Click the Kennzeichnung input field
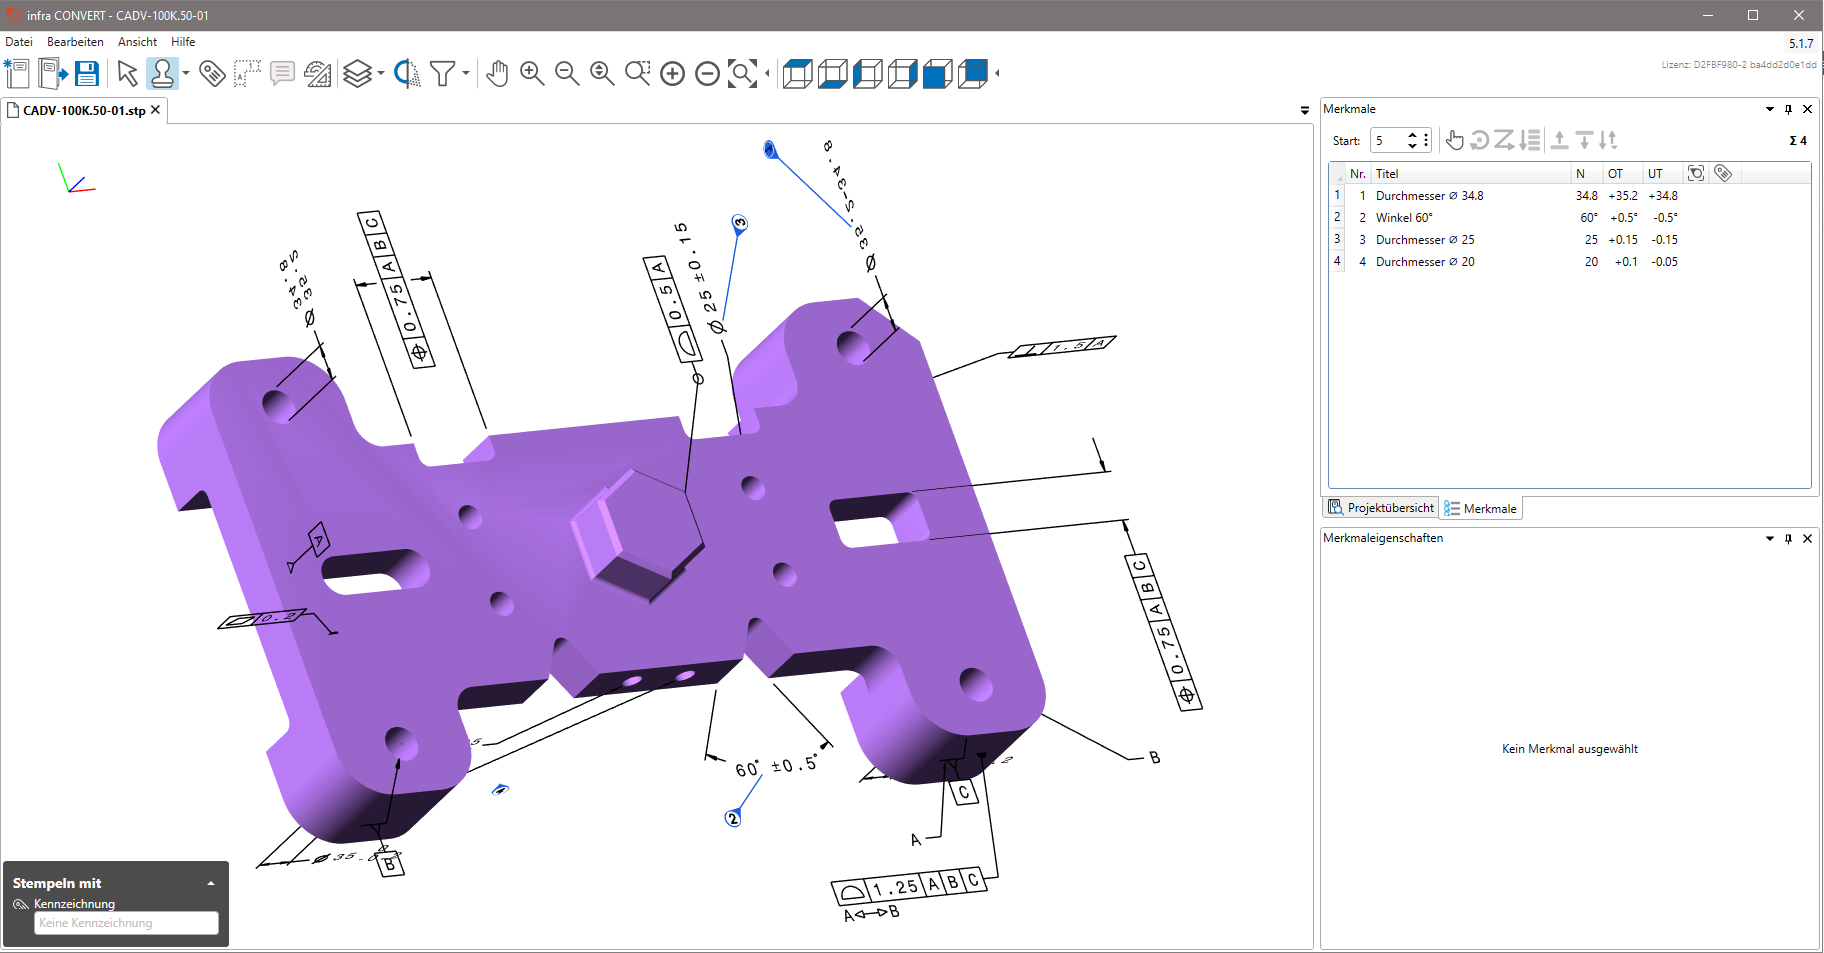The image size is (1824, 953). coord(126,923)
